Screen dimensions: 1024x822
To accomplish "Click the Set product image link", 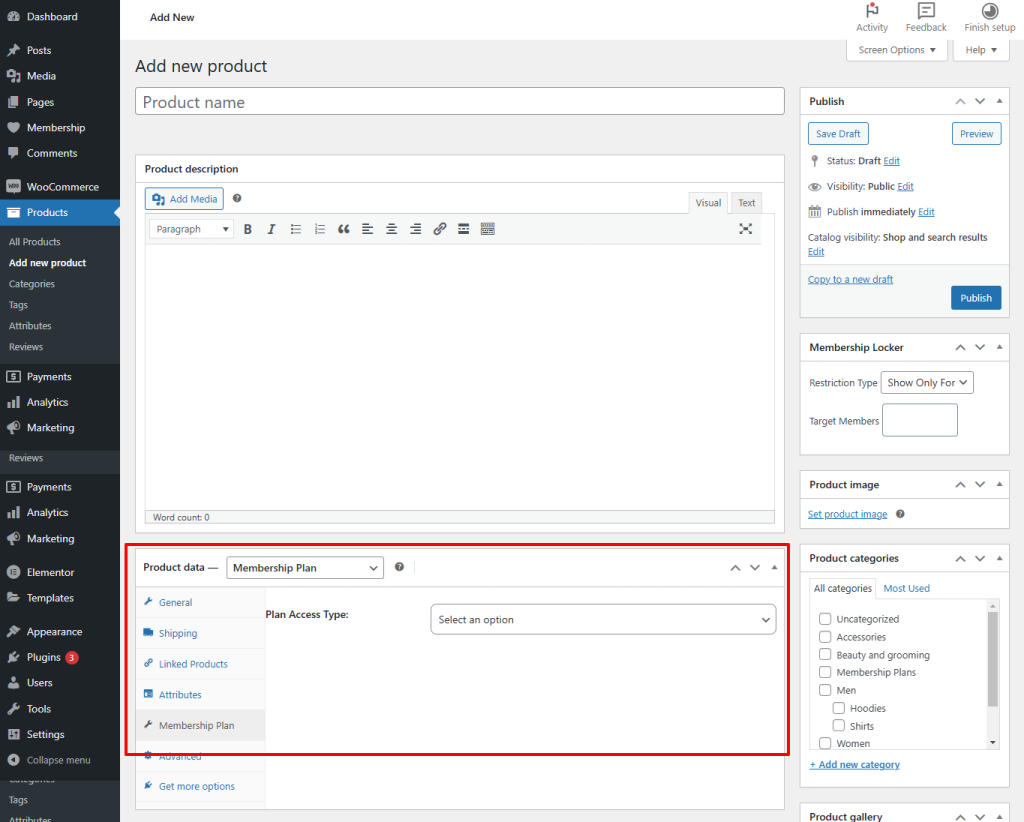I will click(847, 514).
